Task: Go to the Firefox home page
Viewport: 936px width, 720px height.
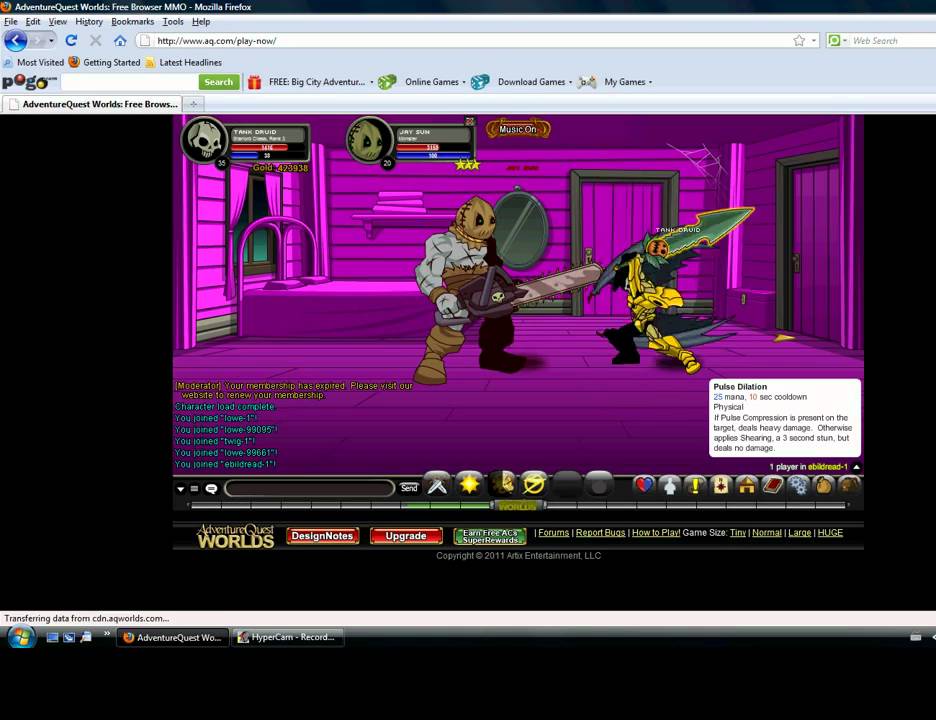Action: coord(120,41)
